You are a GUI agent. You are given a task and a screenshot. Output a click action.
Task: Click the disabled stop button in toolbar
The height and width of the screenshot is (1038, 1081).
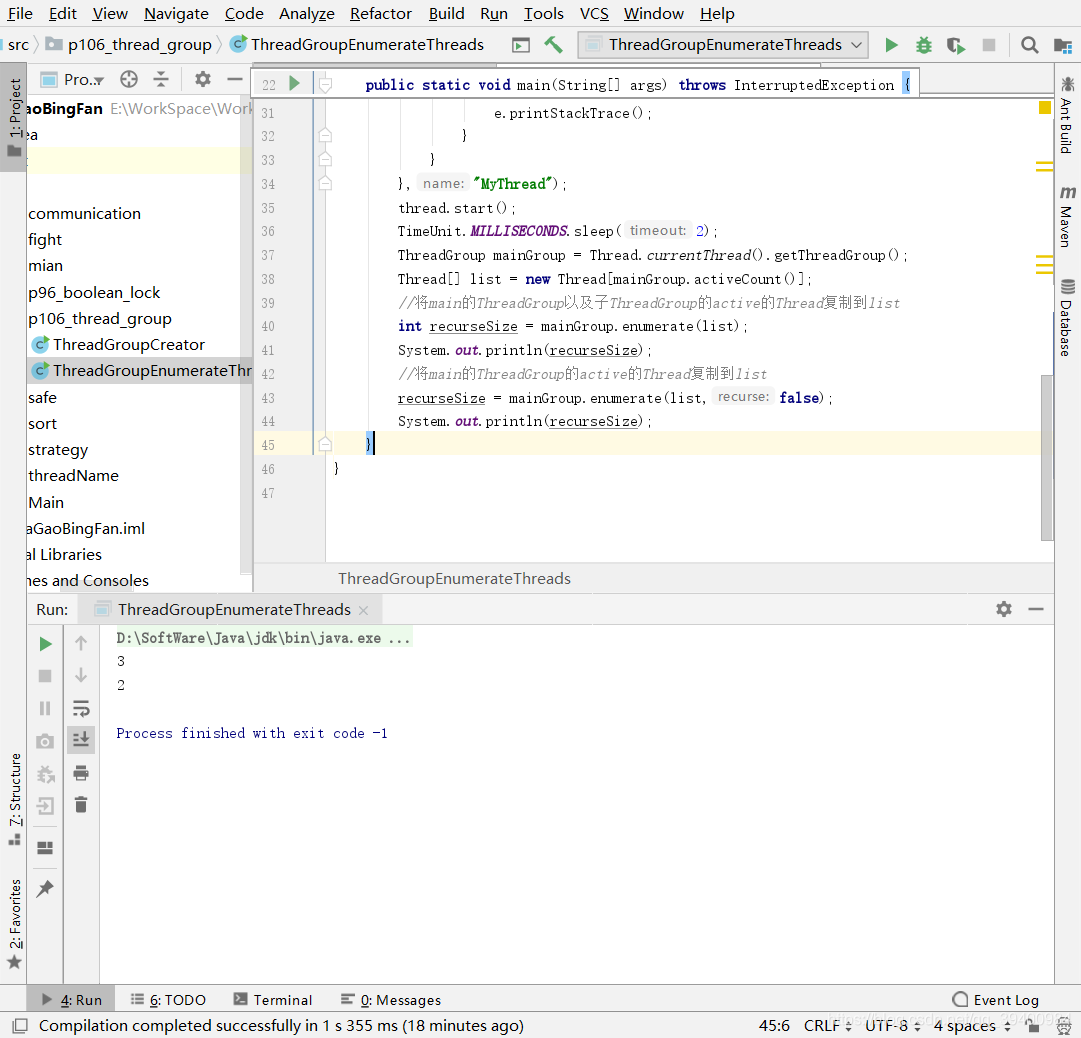point(989,45)
